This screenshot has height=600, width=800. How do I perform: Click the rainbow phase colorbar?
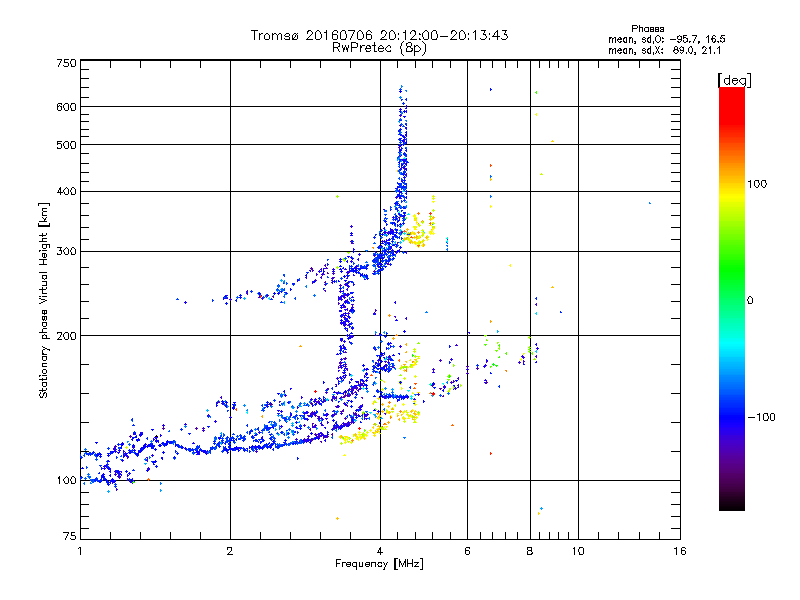(732, 298)
